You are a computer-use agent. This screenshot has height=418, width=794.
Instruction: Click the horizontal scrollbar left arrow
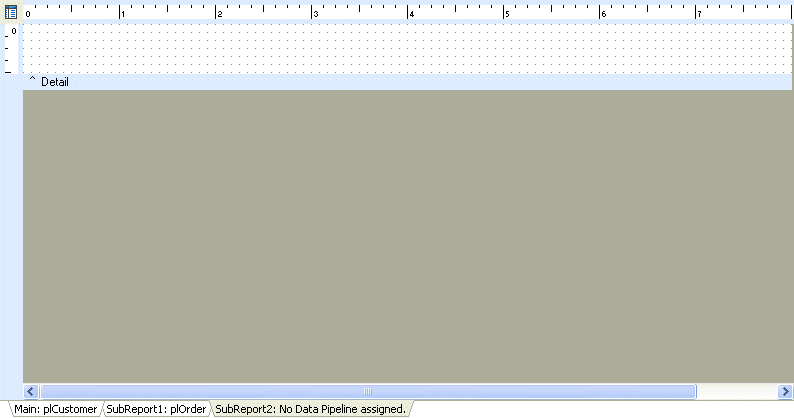(x=31, y=391)
